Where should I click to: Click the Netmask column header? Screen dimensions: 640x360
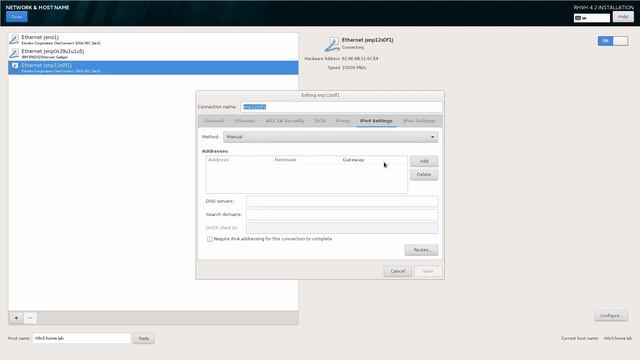(306, 160)
